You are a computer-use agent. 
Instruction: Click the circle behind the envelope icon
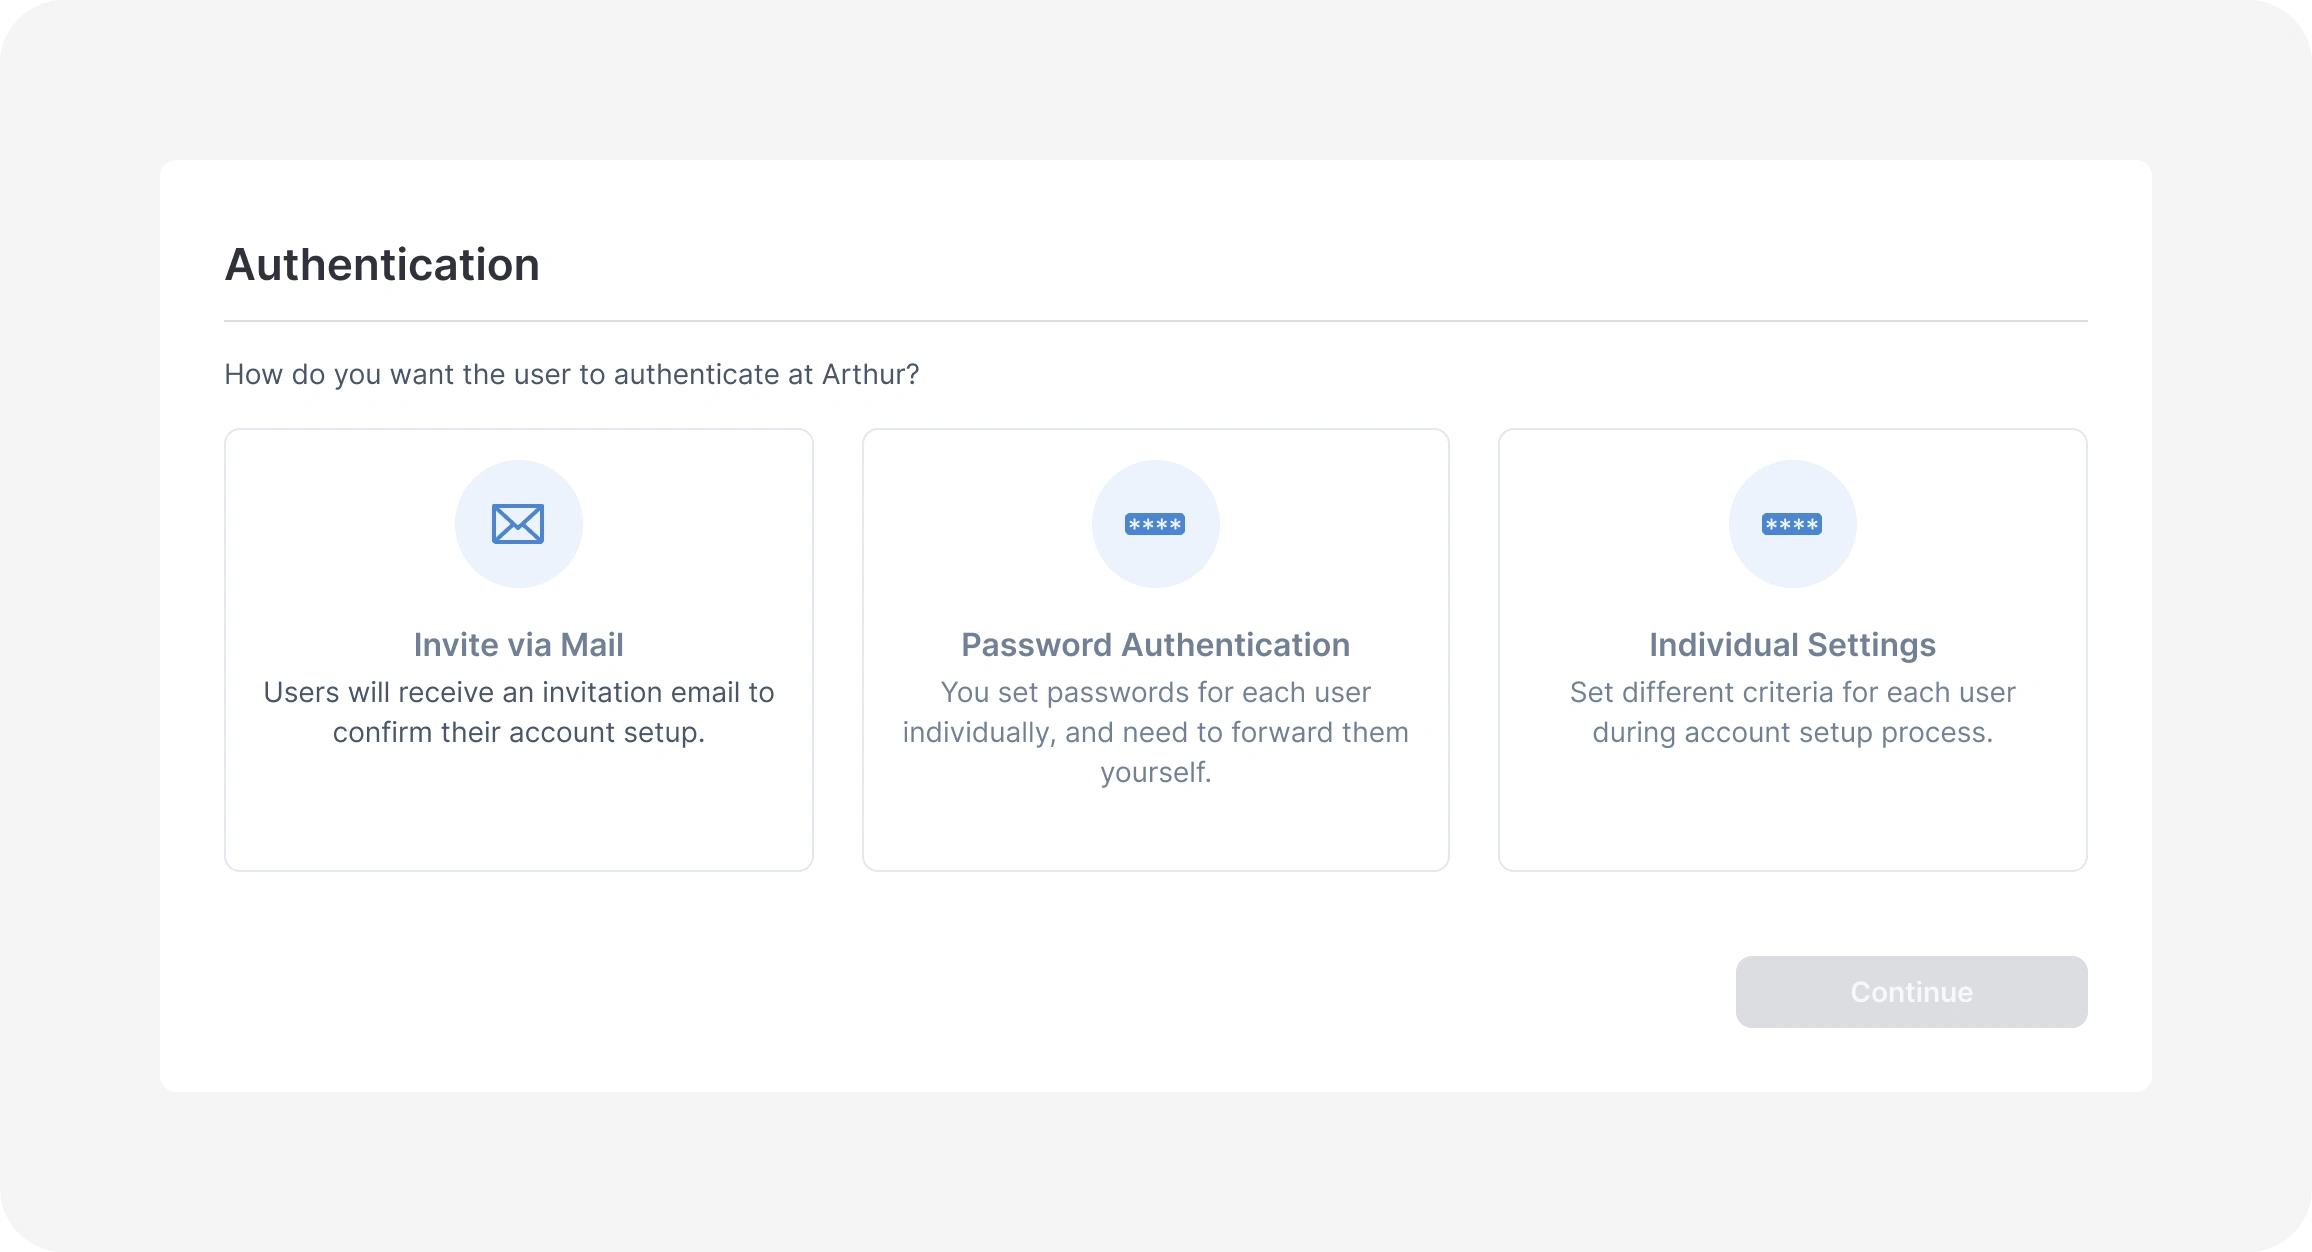(518, 524)
